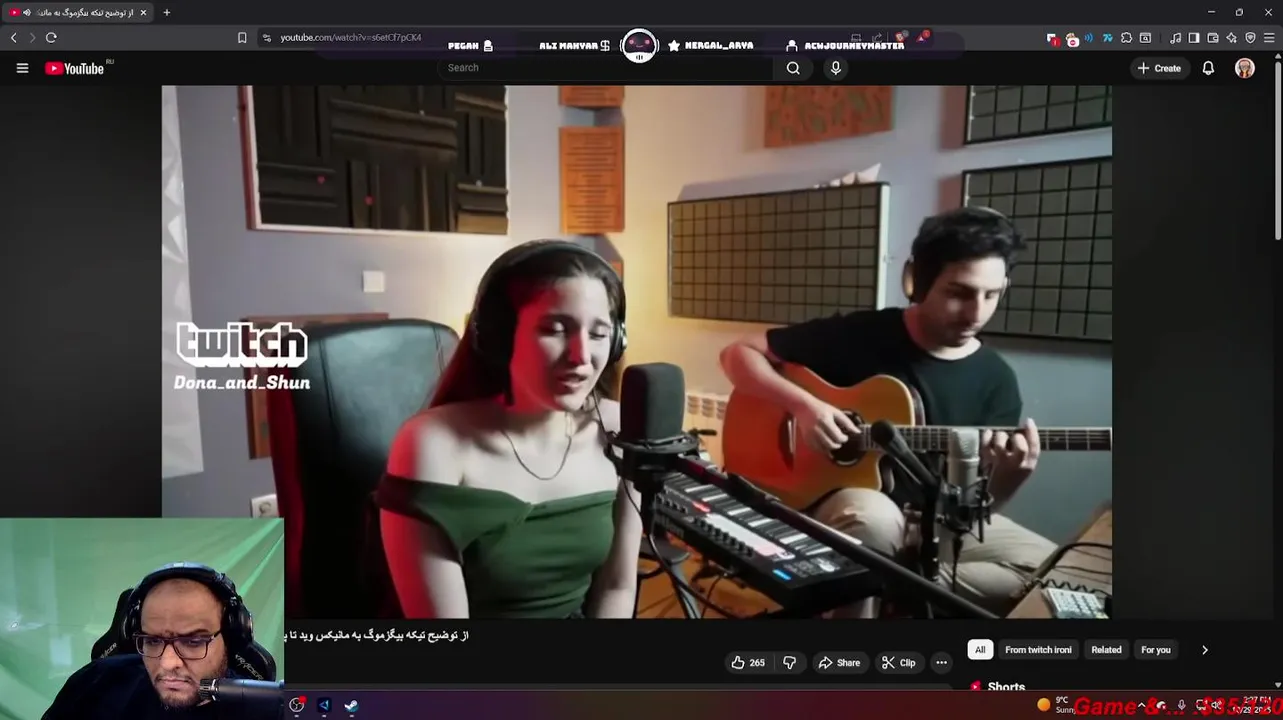This screenshot has width=1283, height=720.
Task: Grab the page vertical scrollbar thumb
Action: [1278, 150]
